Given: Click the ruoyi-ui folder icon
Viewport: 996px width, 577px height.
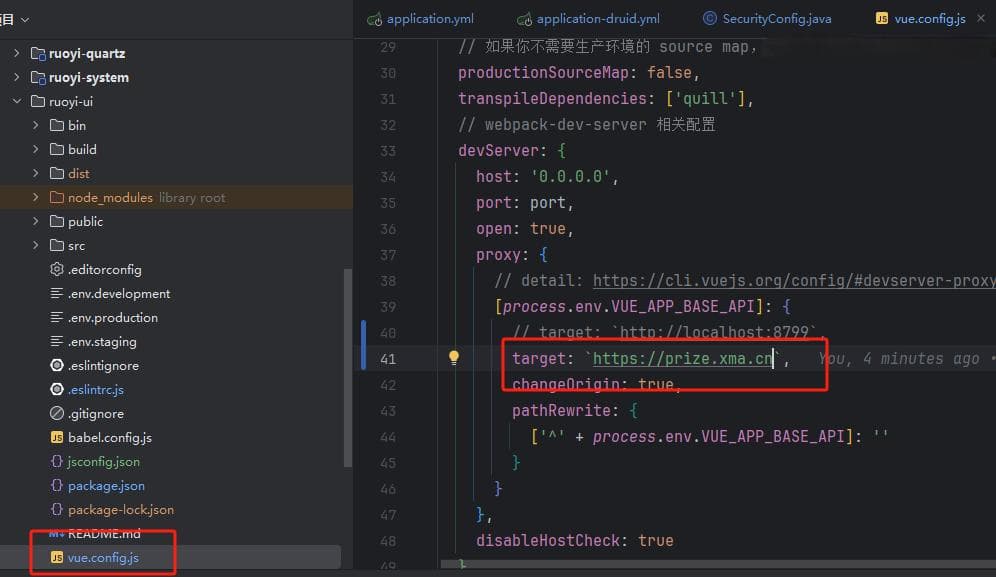Looking at the screenshot, I should pos(38,101).
